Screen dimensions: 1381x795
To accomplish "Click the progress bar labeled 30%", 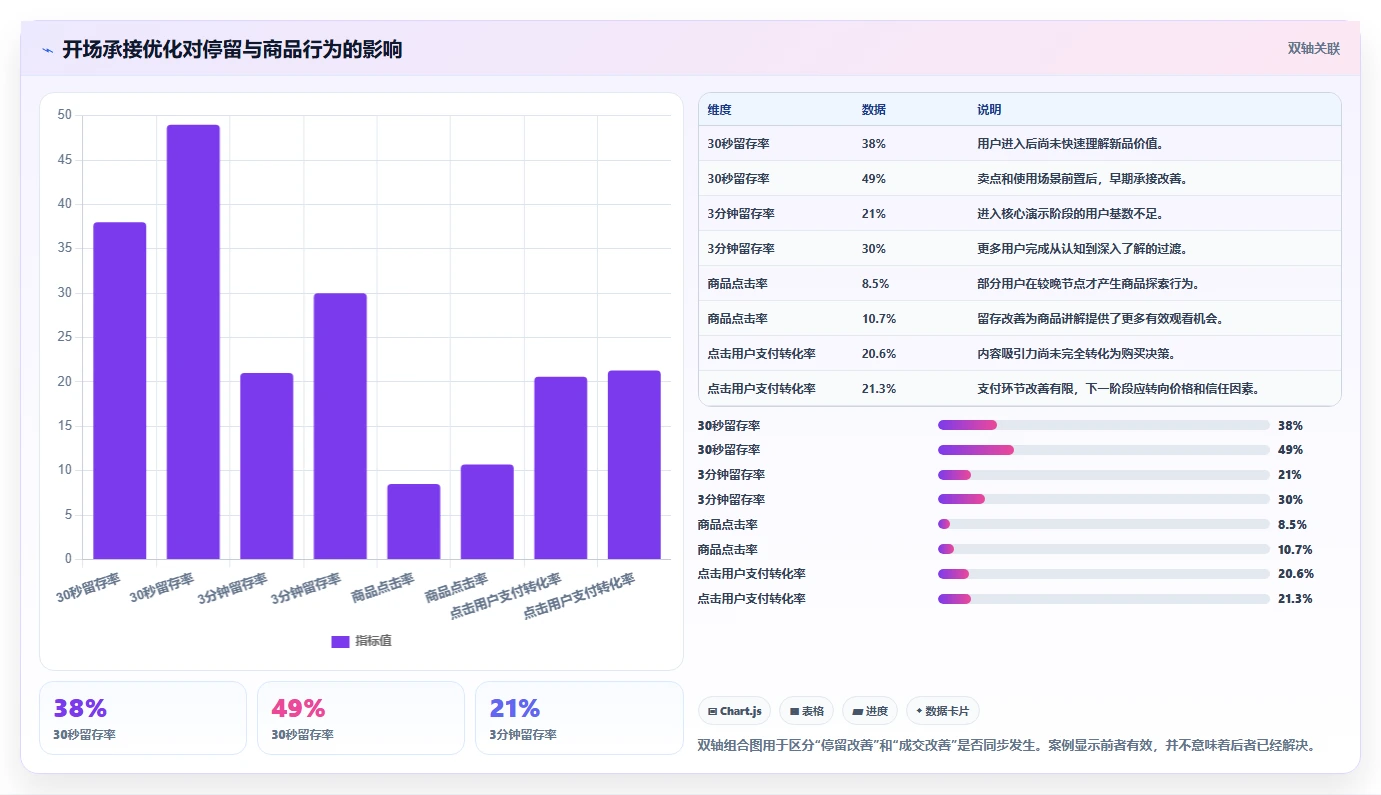I will click(1104, 499).
